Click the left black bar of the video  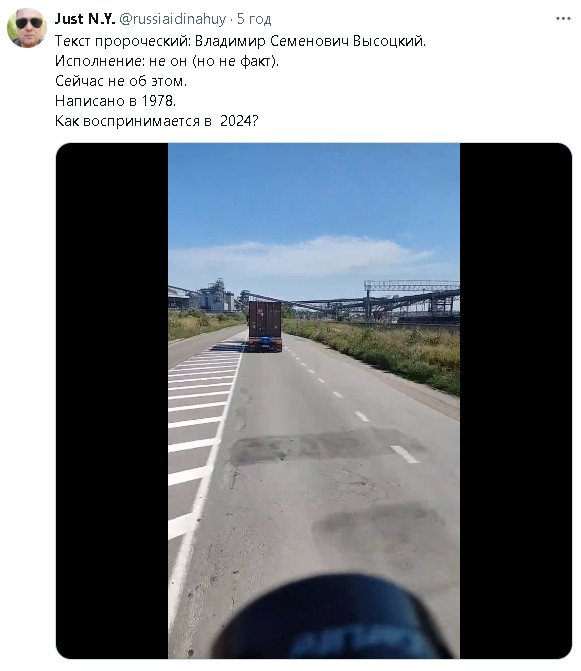tap(112, 401)
